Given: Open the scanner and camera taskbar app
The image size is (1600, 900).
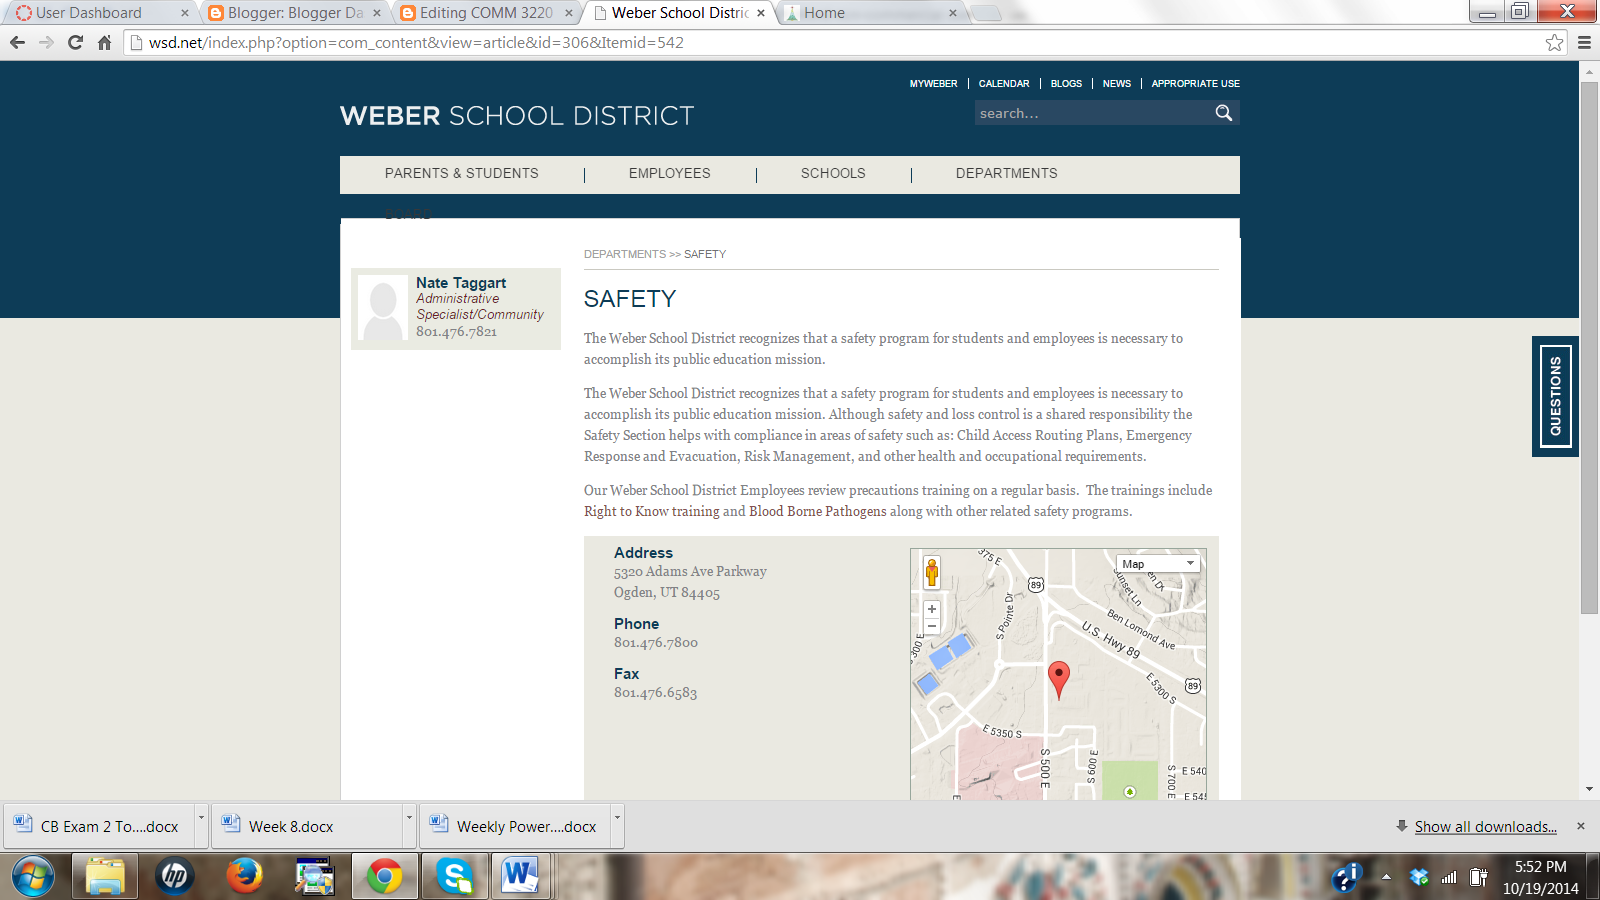Looking at the screenshot, I should 314,876.
